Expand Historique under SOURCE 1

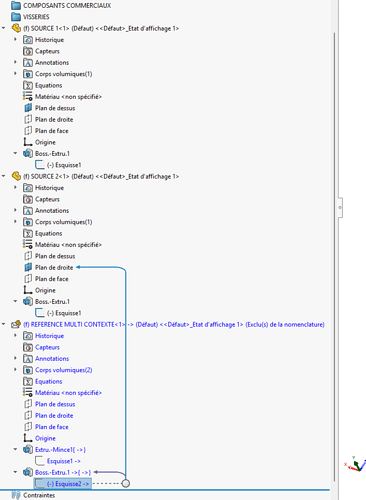point(15,39)
